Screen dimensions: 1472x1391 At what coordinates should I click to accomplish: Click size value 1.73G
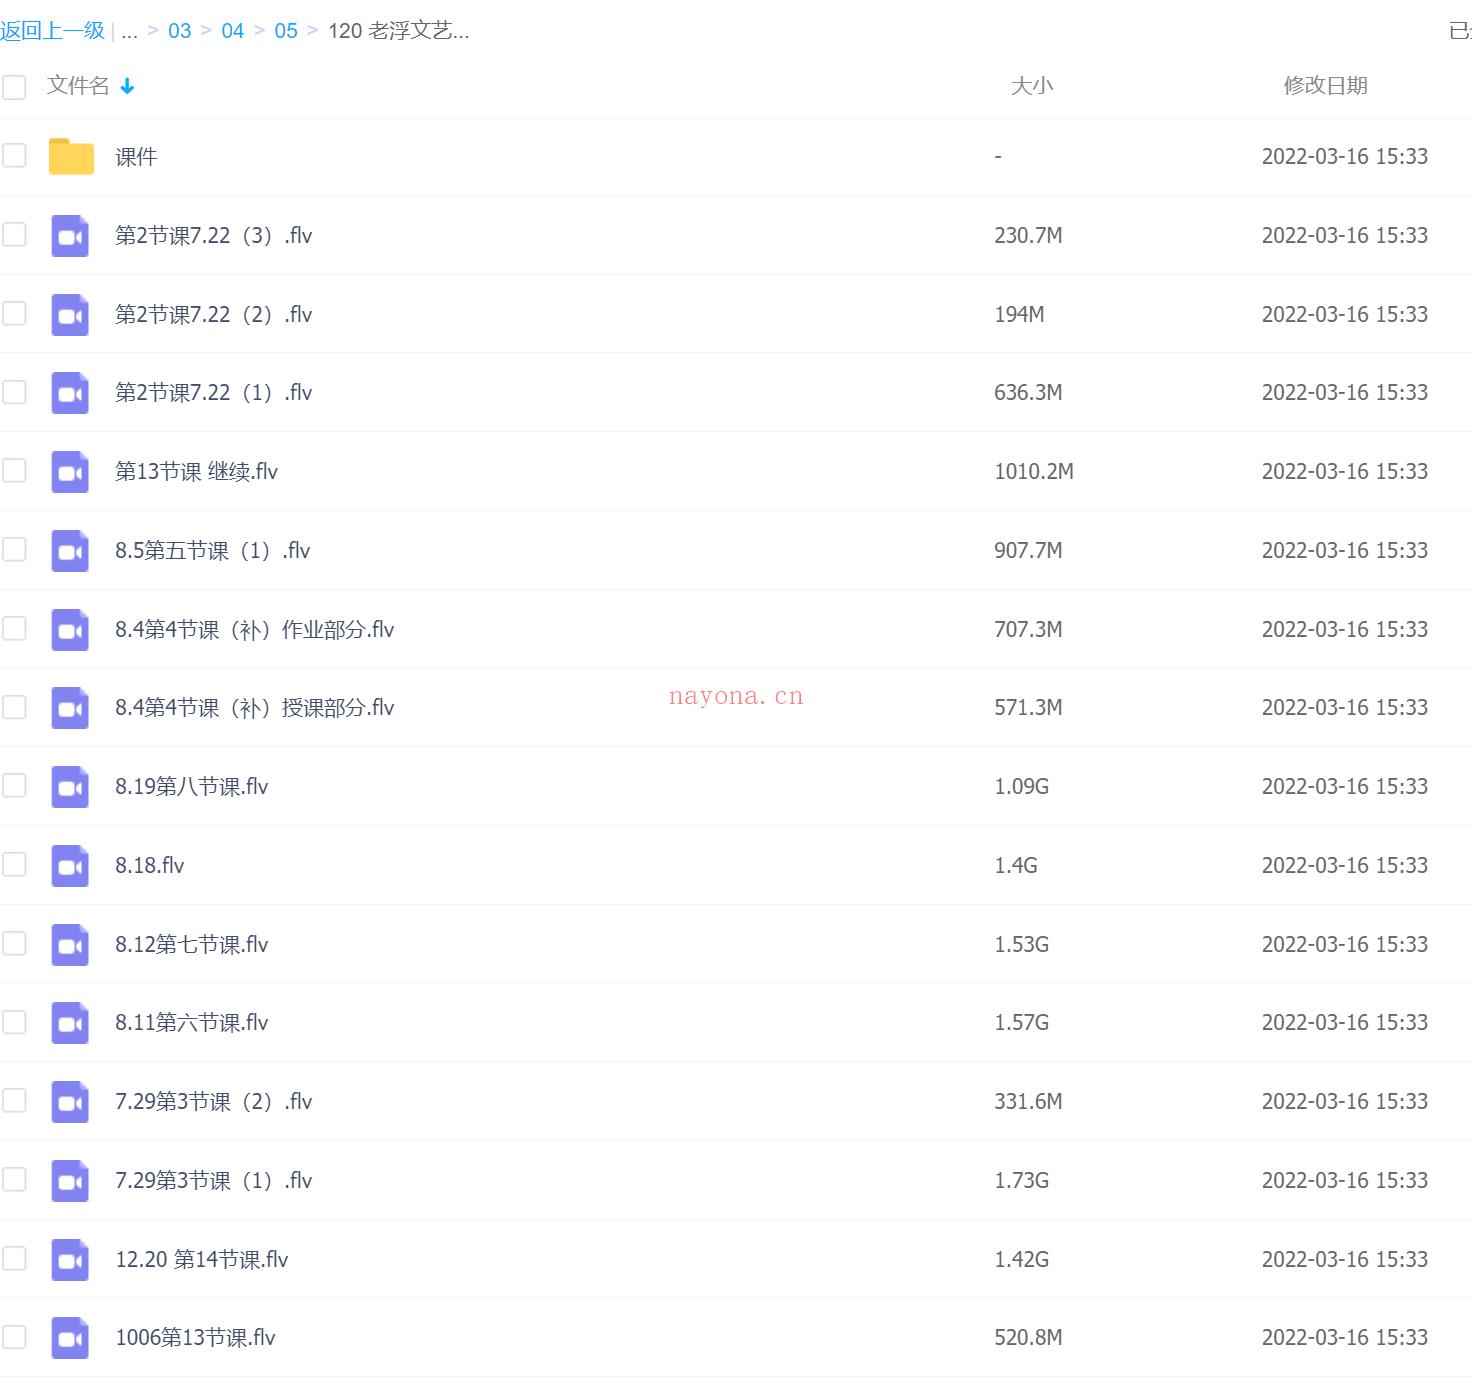pos(1022,1181)
